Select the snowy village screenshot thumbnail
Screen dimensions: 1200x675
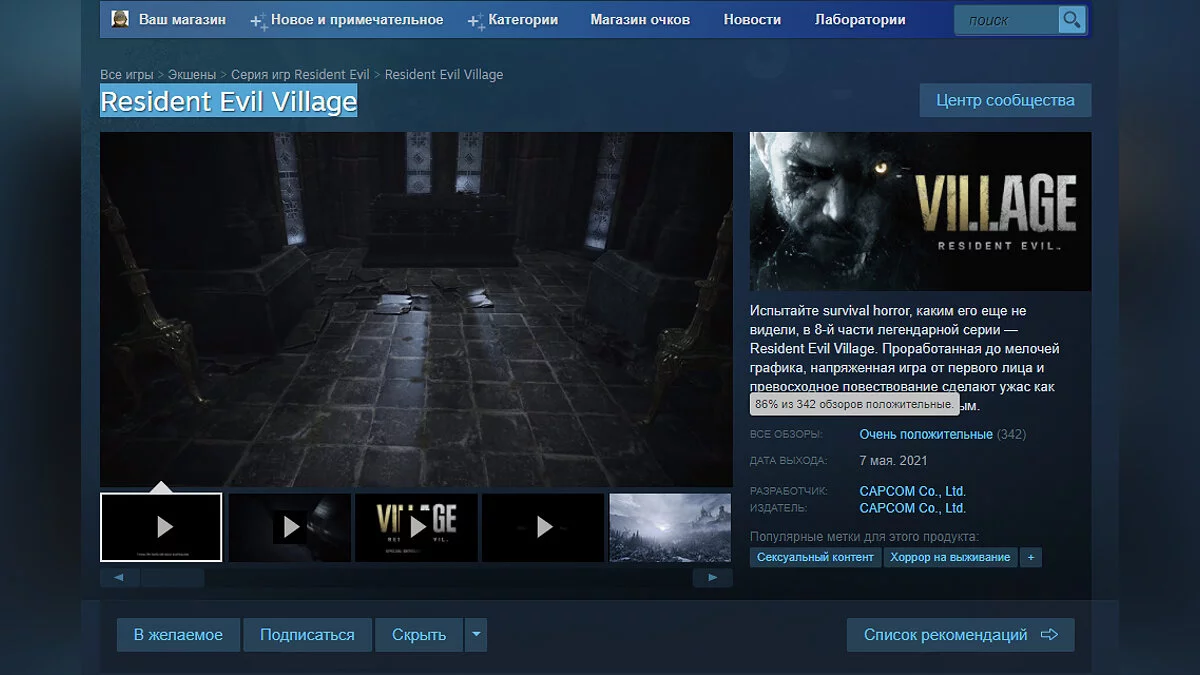click(670, 527)
